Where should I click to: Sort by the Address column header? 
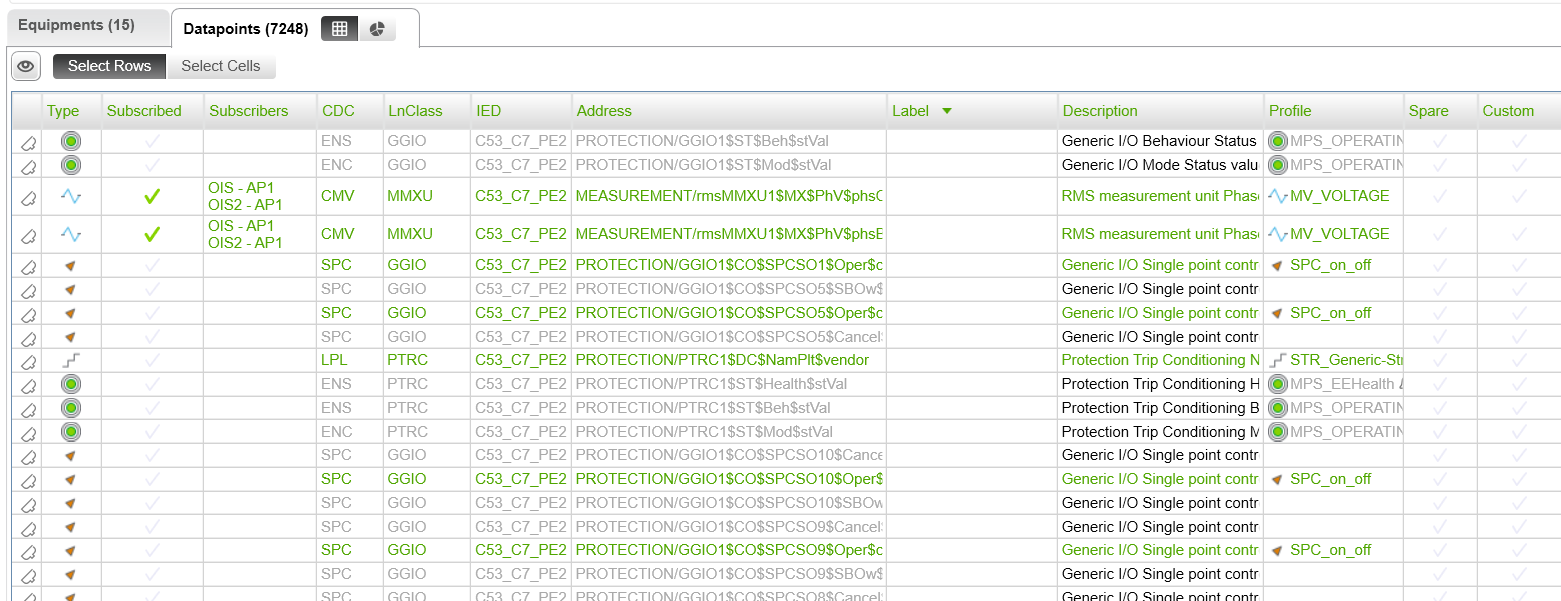click(x=604, y=111)
